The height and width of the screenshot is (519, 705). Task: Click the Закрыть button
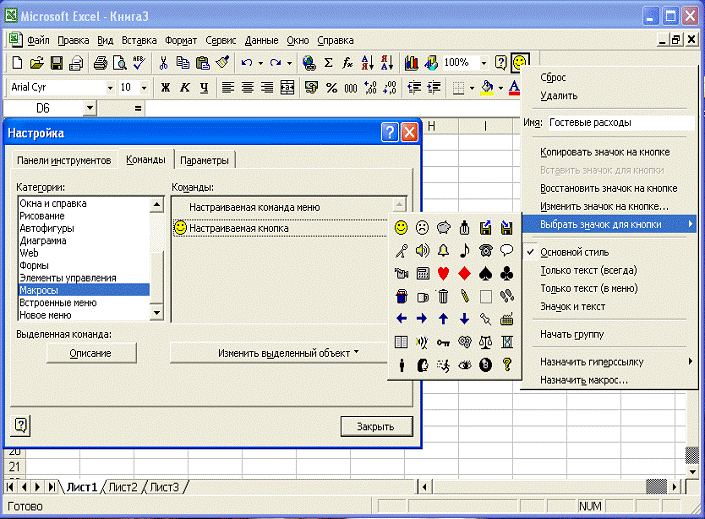coord(376,426)
